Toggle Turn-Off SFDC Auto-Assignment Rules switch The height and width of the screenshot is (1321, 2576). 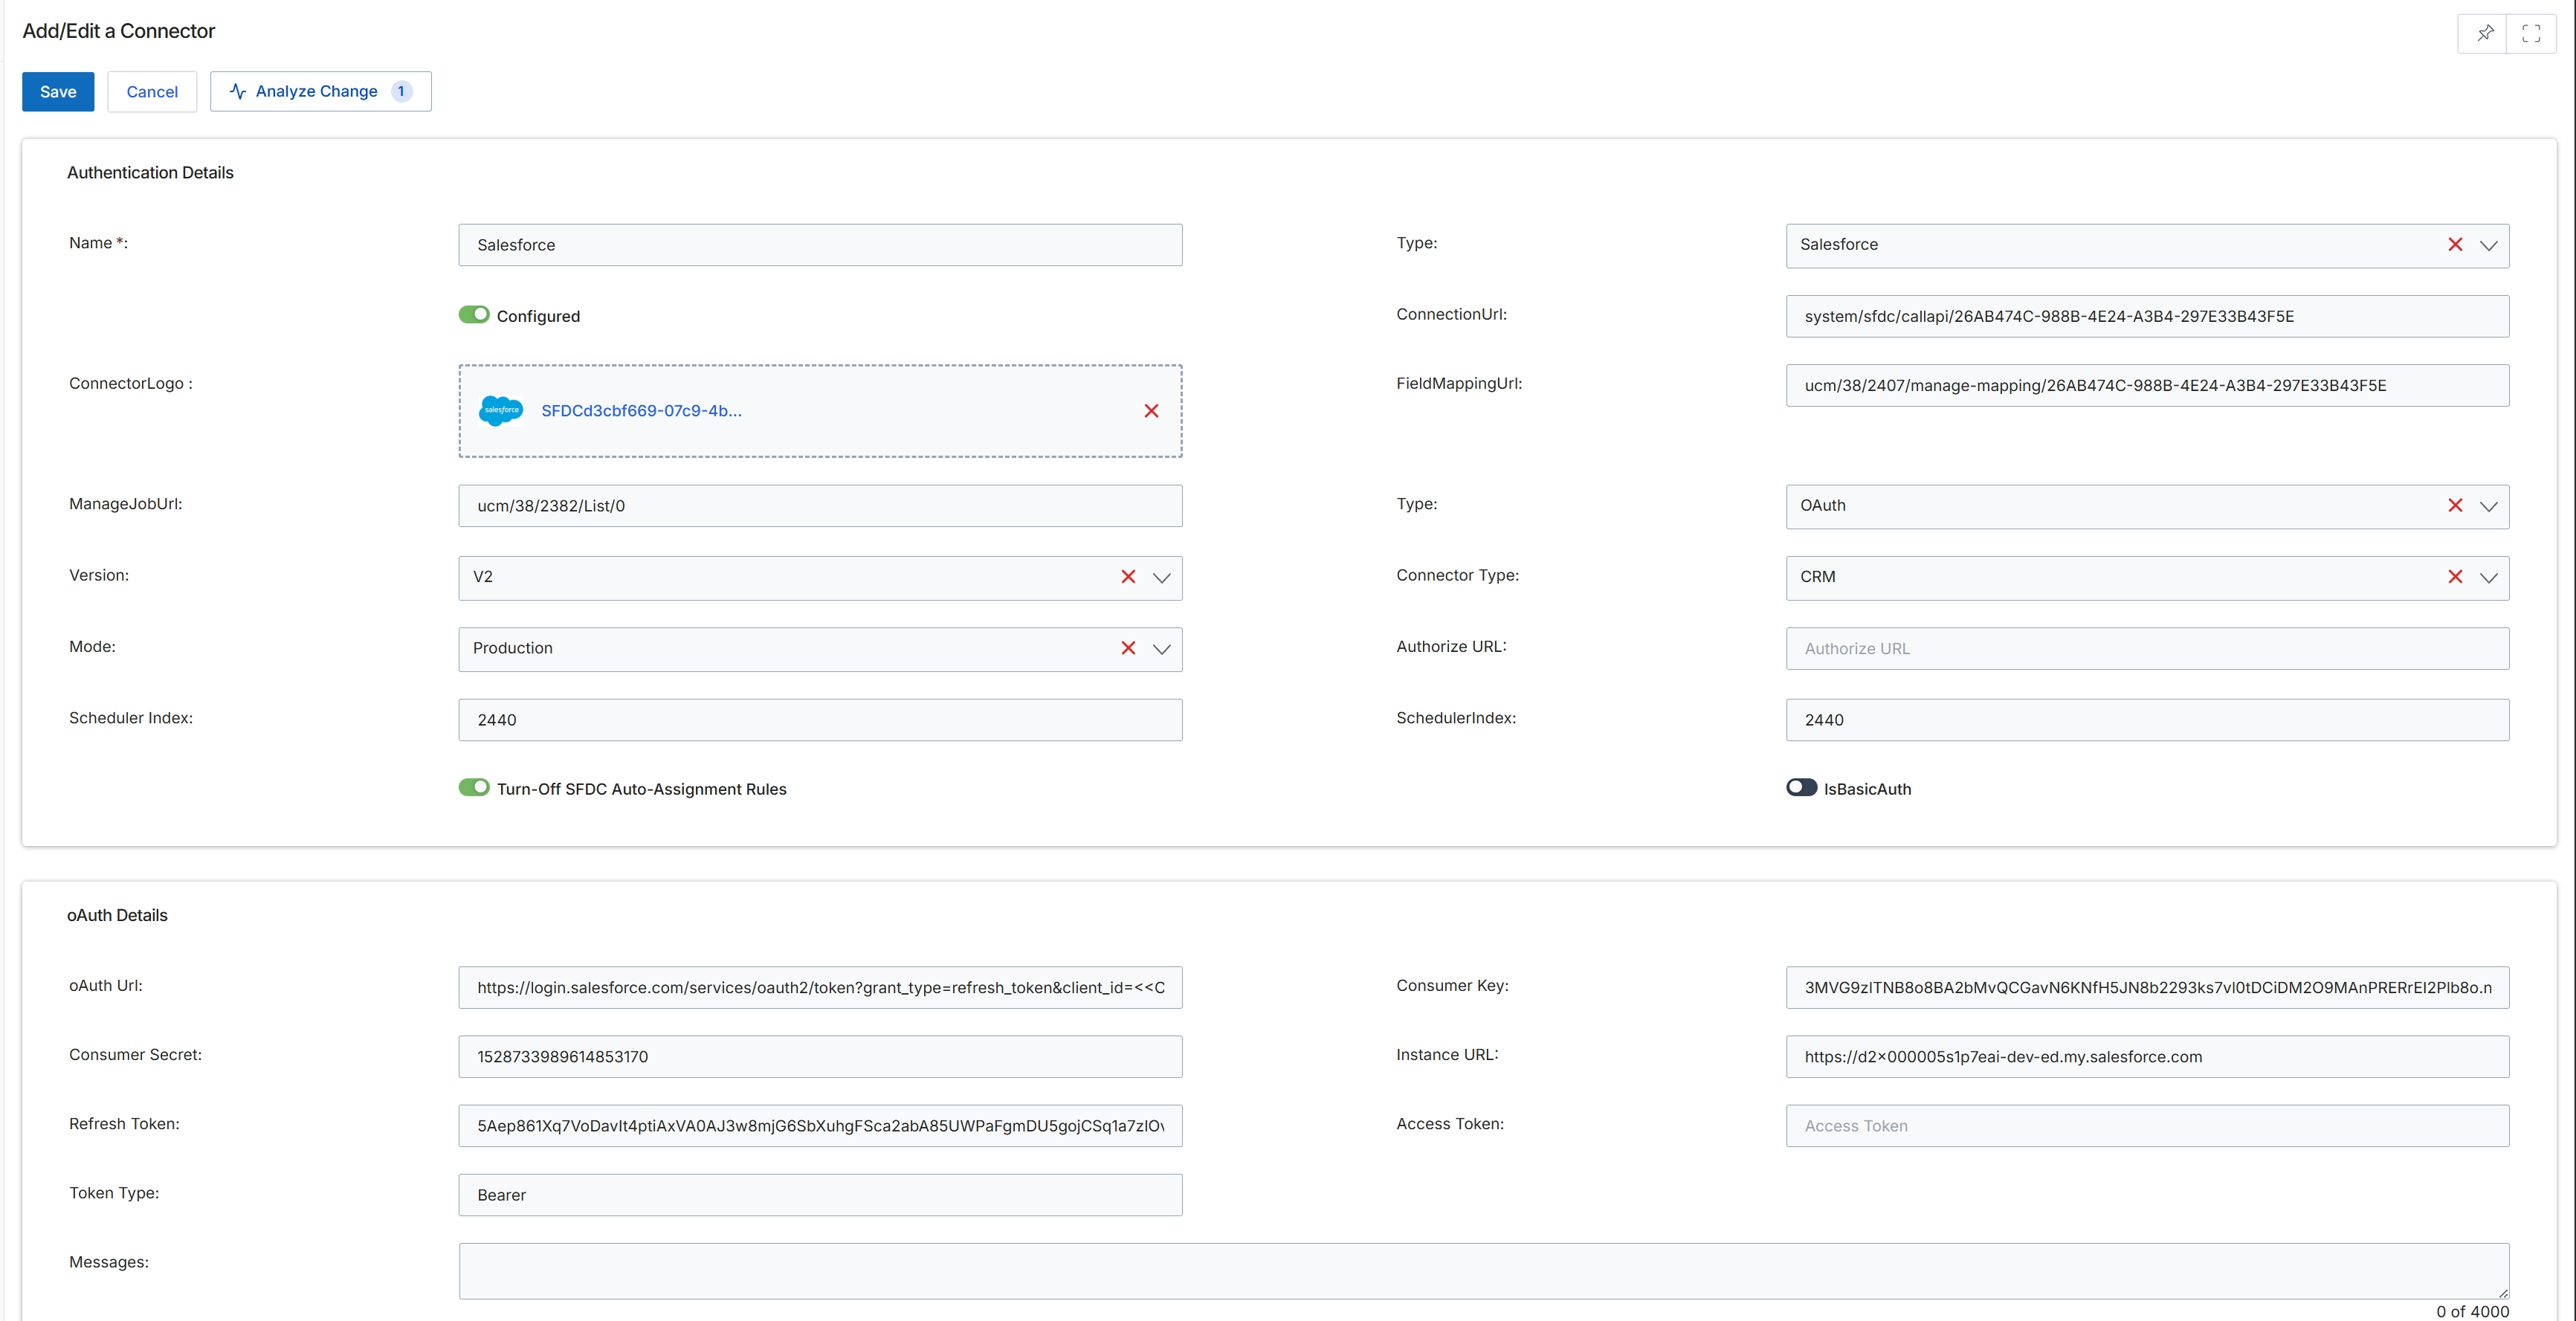[474, 788]
